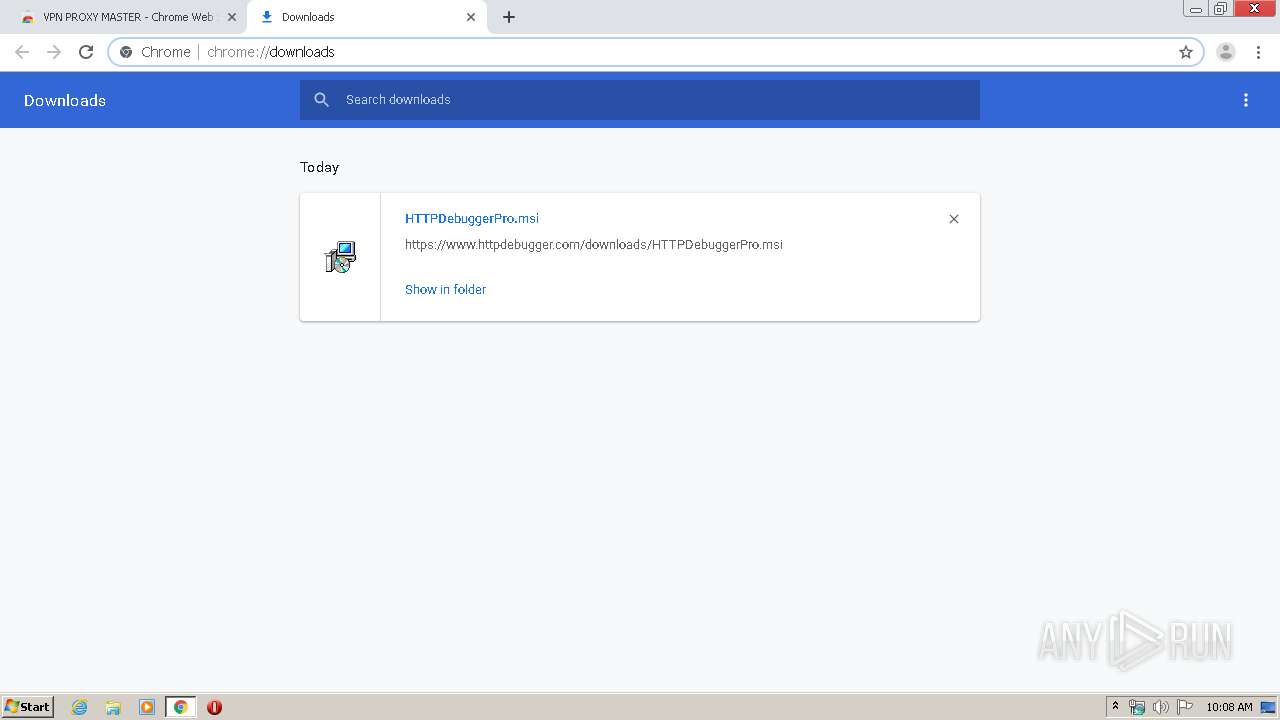The image size is (1280, 720).
Task: Open the network status tray icon
Action: [1137, 707]
